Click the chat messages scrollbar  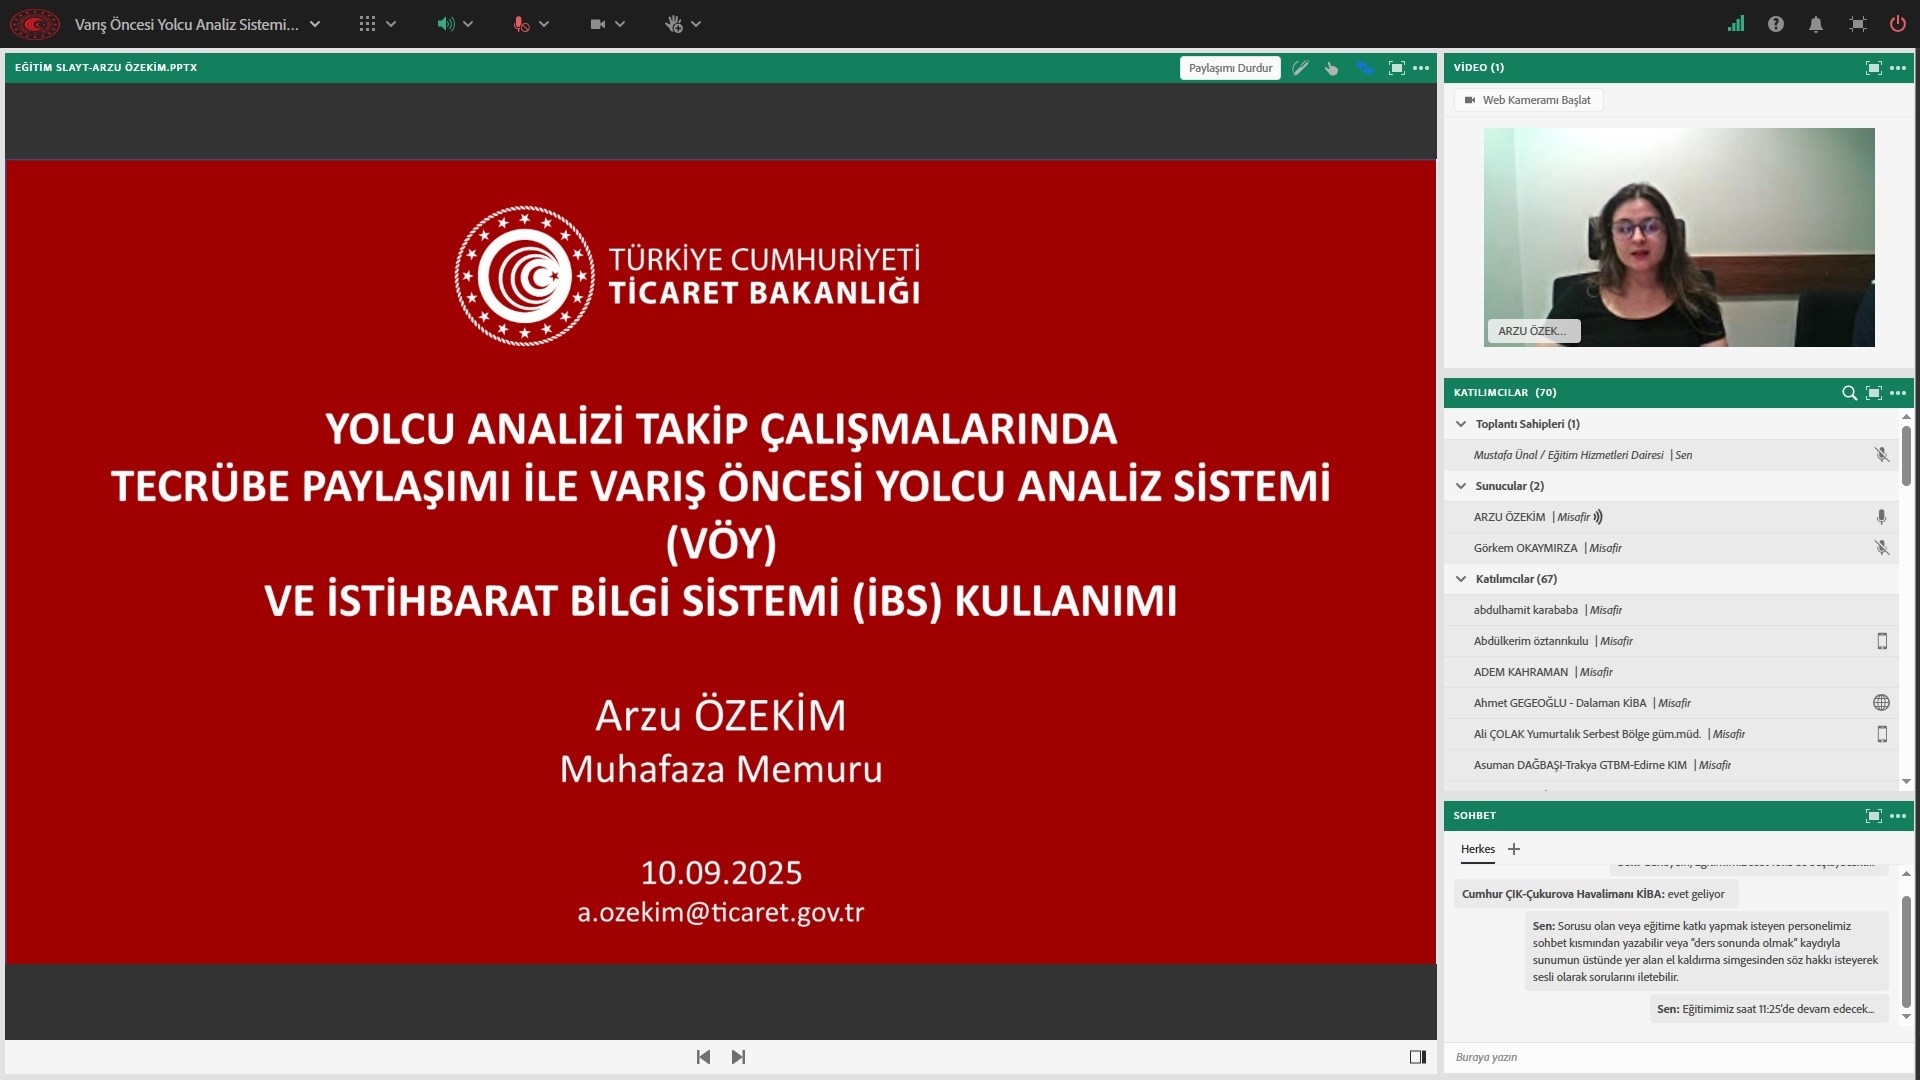pos(1906,950)
